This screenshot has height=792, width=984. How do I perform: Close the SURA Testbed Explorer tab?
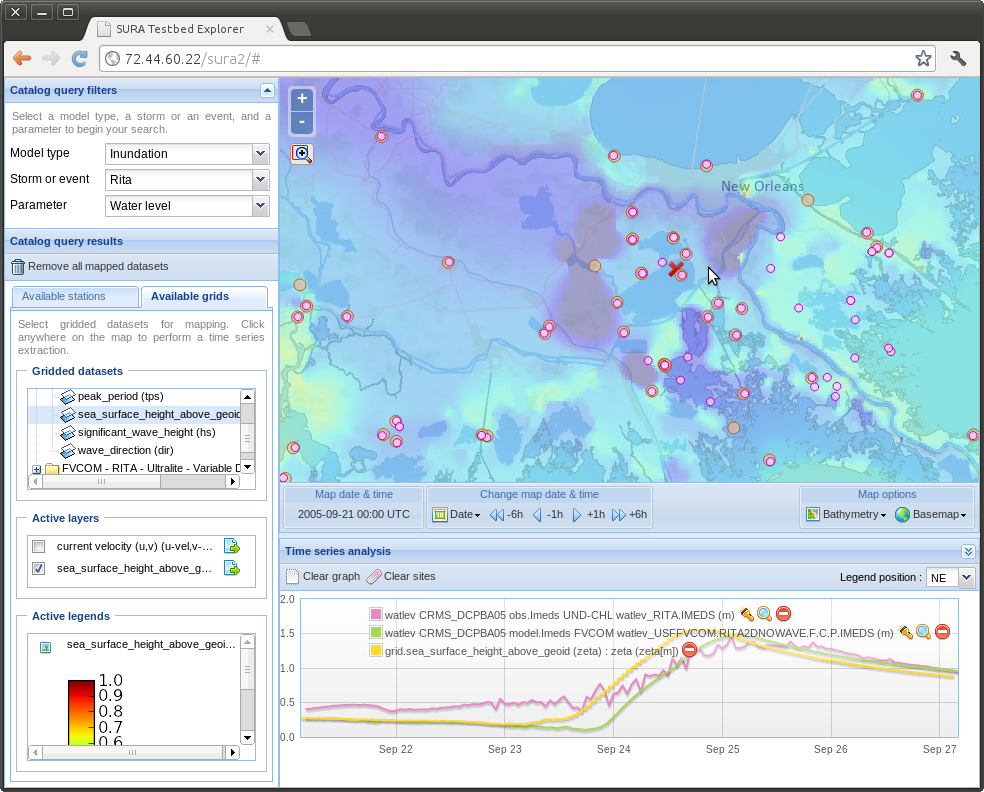pos(270,29)
